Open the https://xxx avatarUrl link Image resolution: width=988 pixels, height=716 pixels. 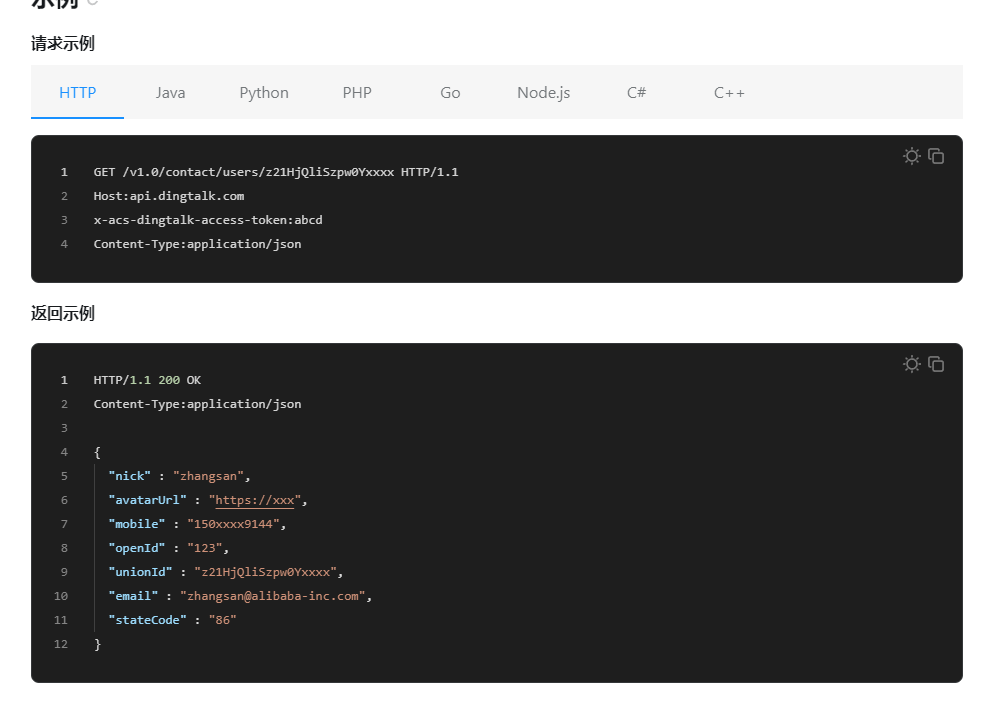tap(255, 500)
